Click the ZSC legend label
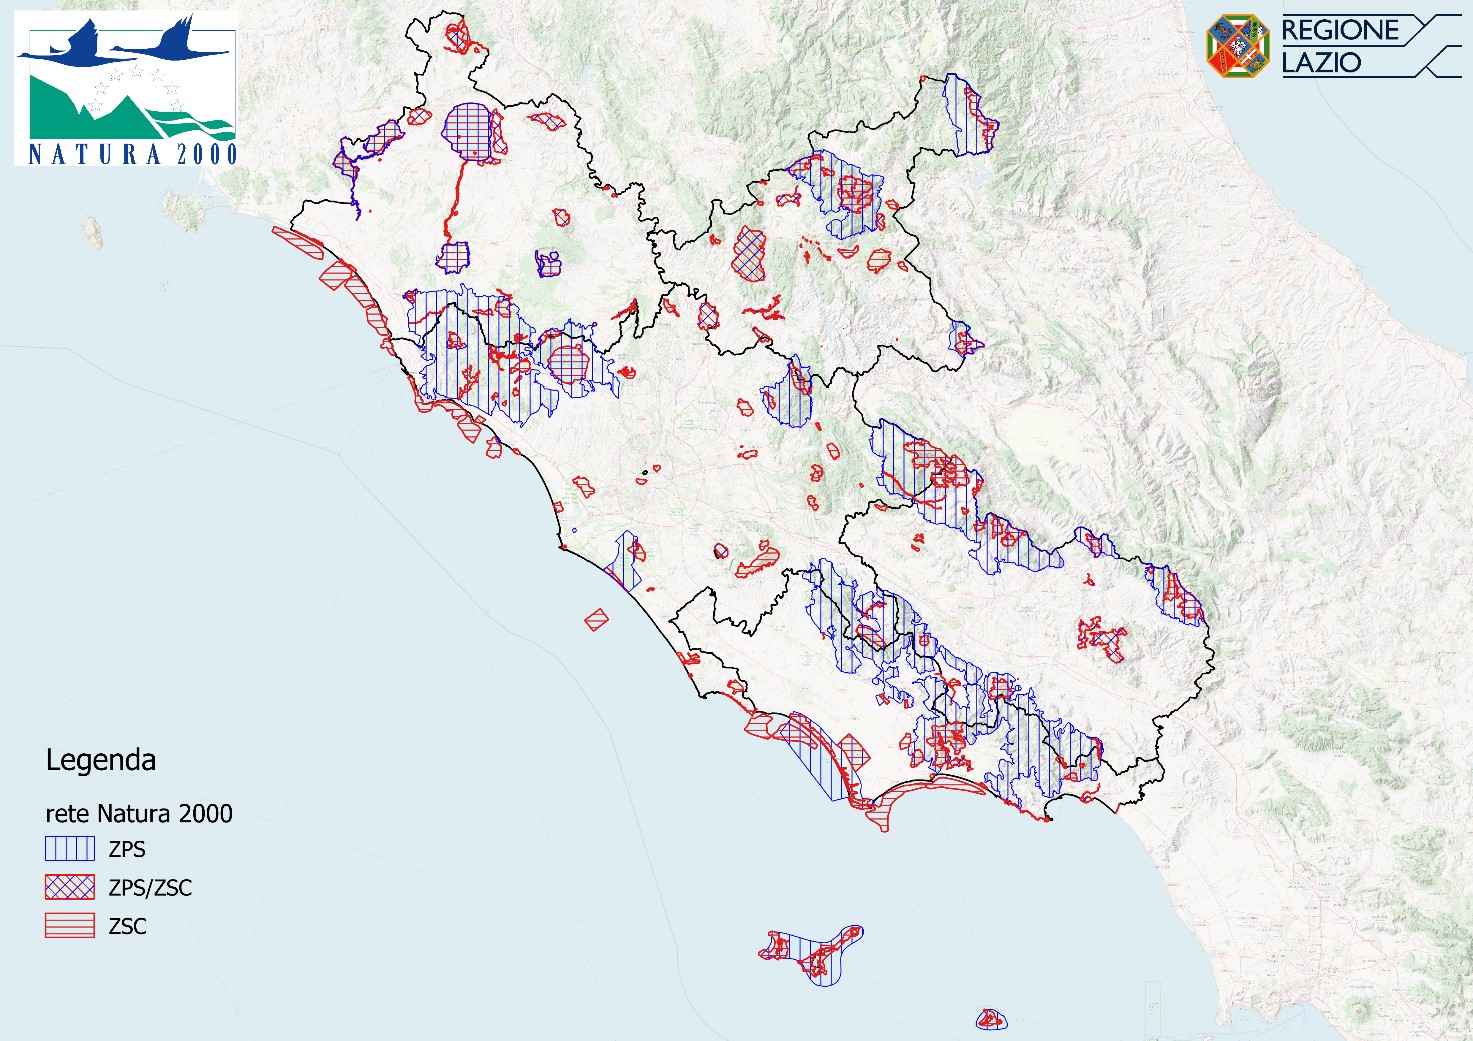Screen dimensions: 1473x1041 coord(127,926)
